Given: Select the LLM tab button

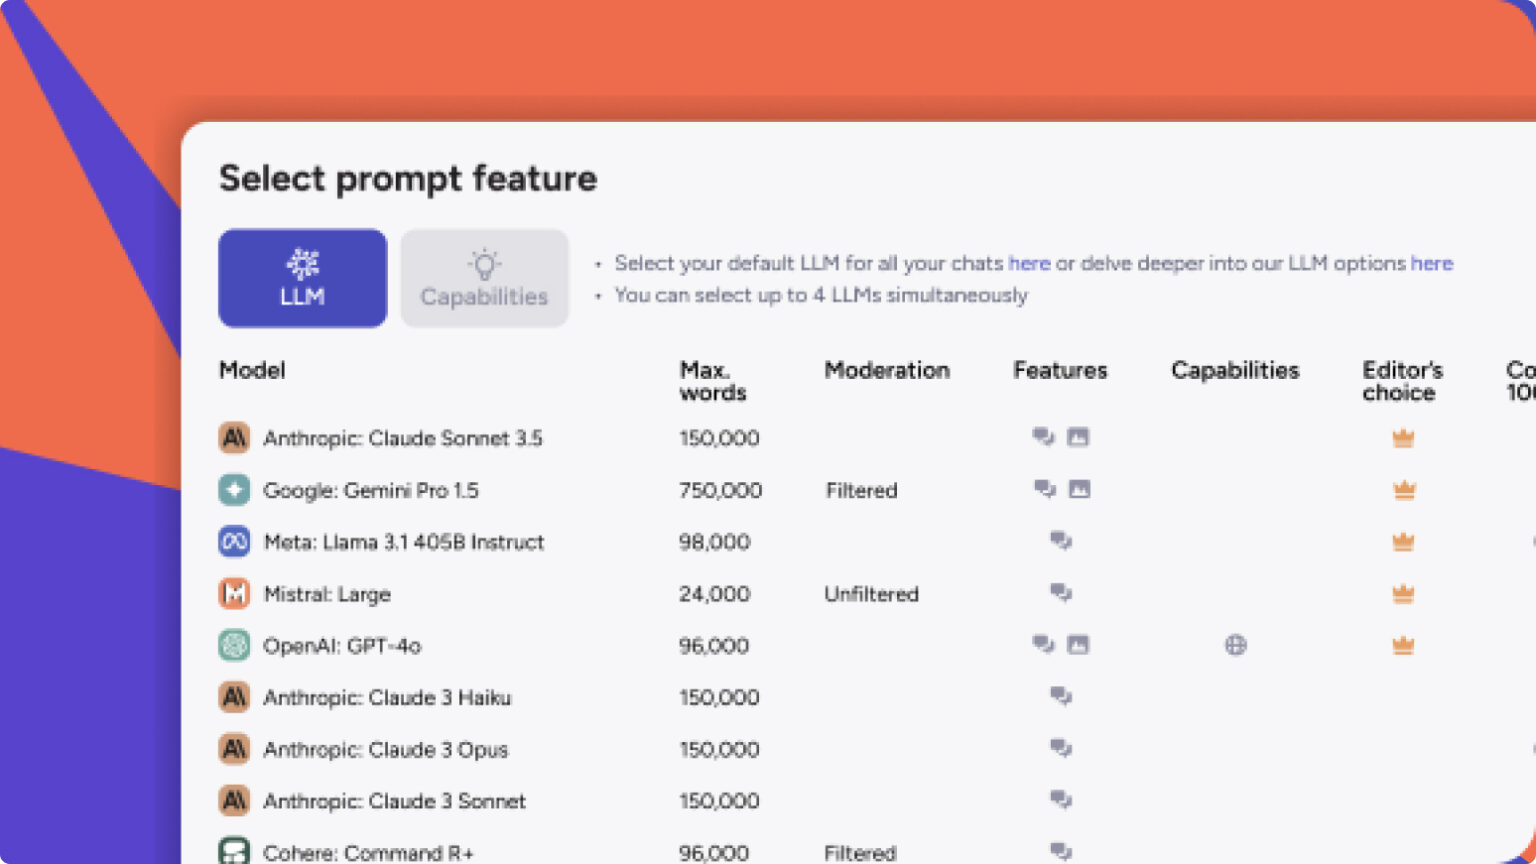Looking at the screenshot, I should point(302,278).
